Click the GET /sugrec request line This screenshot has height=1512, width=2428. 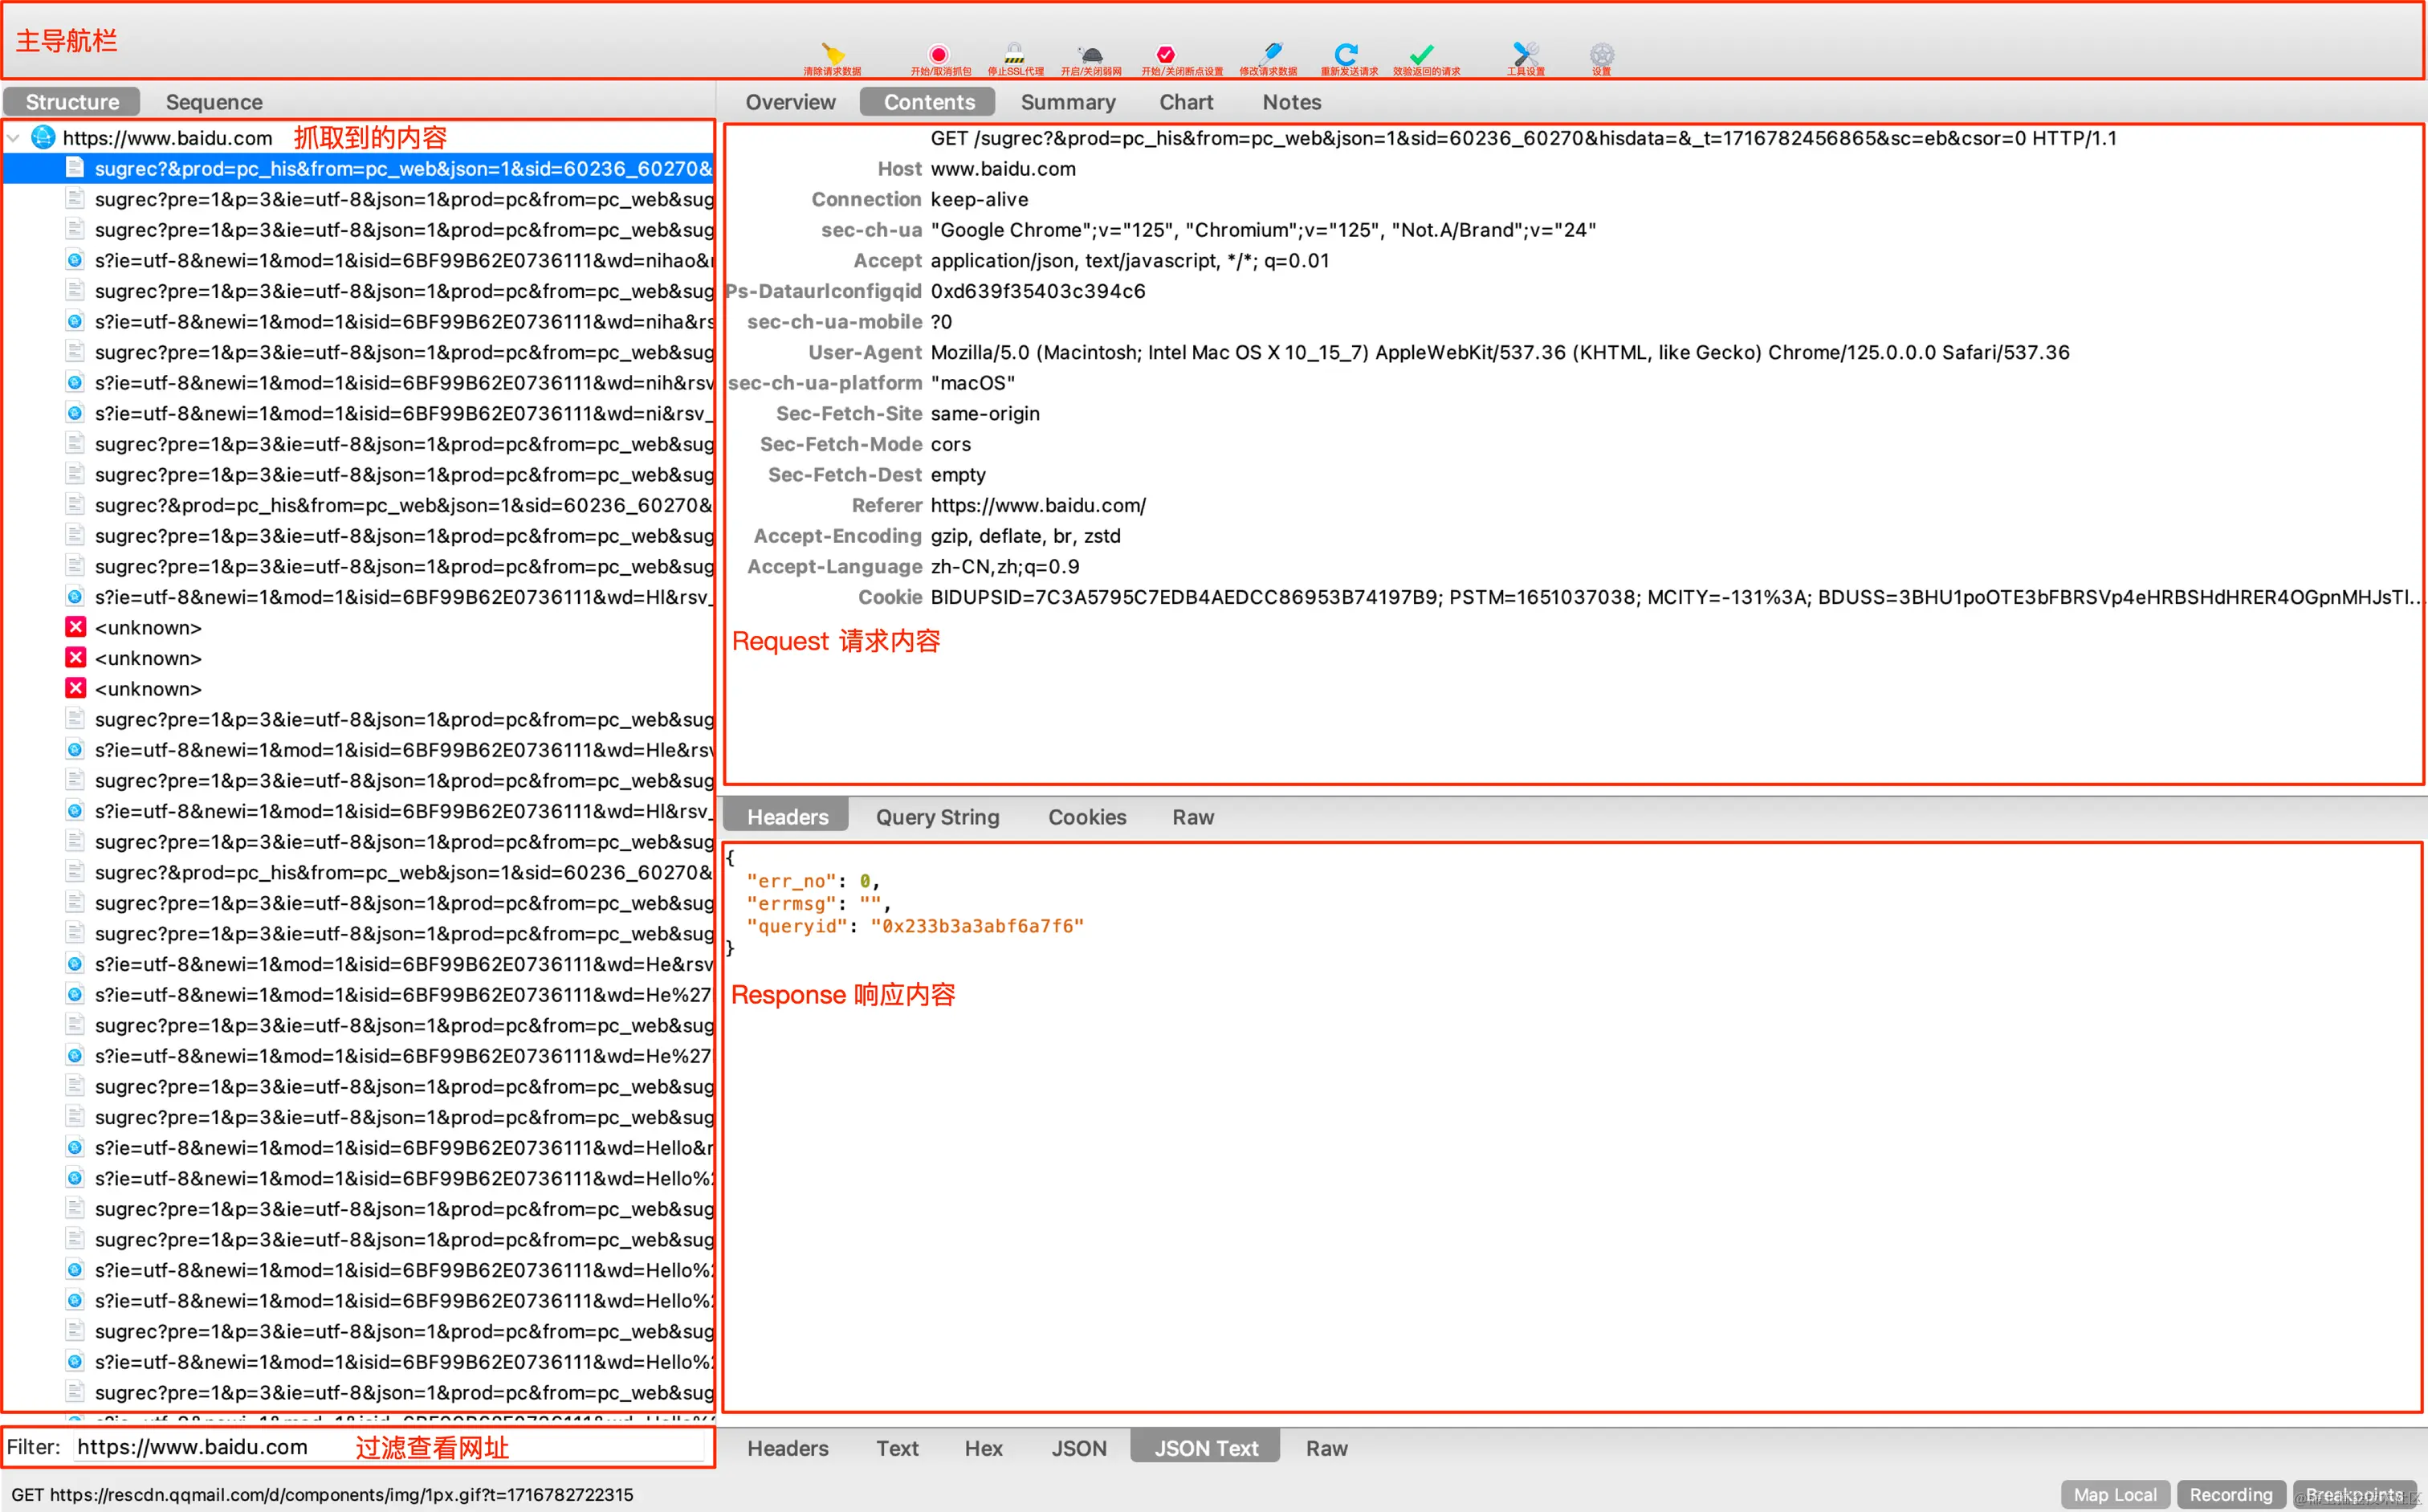[x=1523, y=138]
